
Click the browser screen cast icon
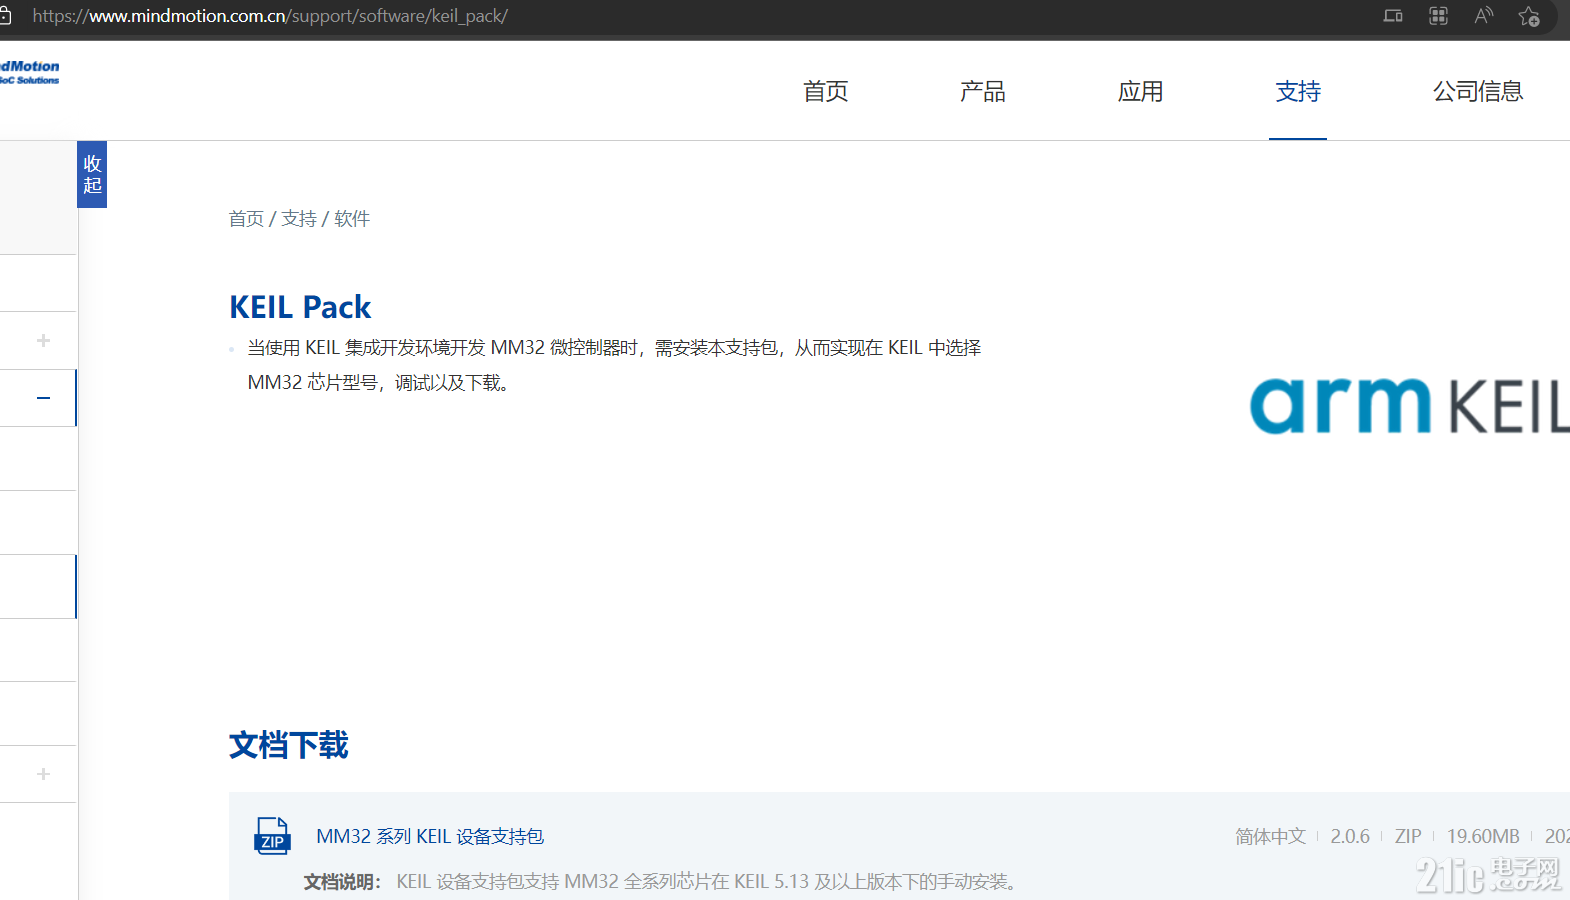(1393, 16)
